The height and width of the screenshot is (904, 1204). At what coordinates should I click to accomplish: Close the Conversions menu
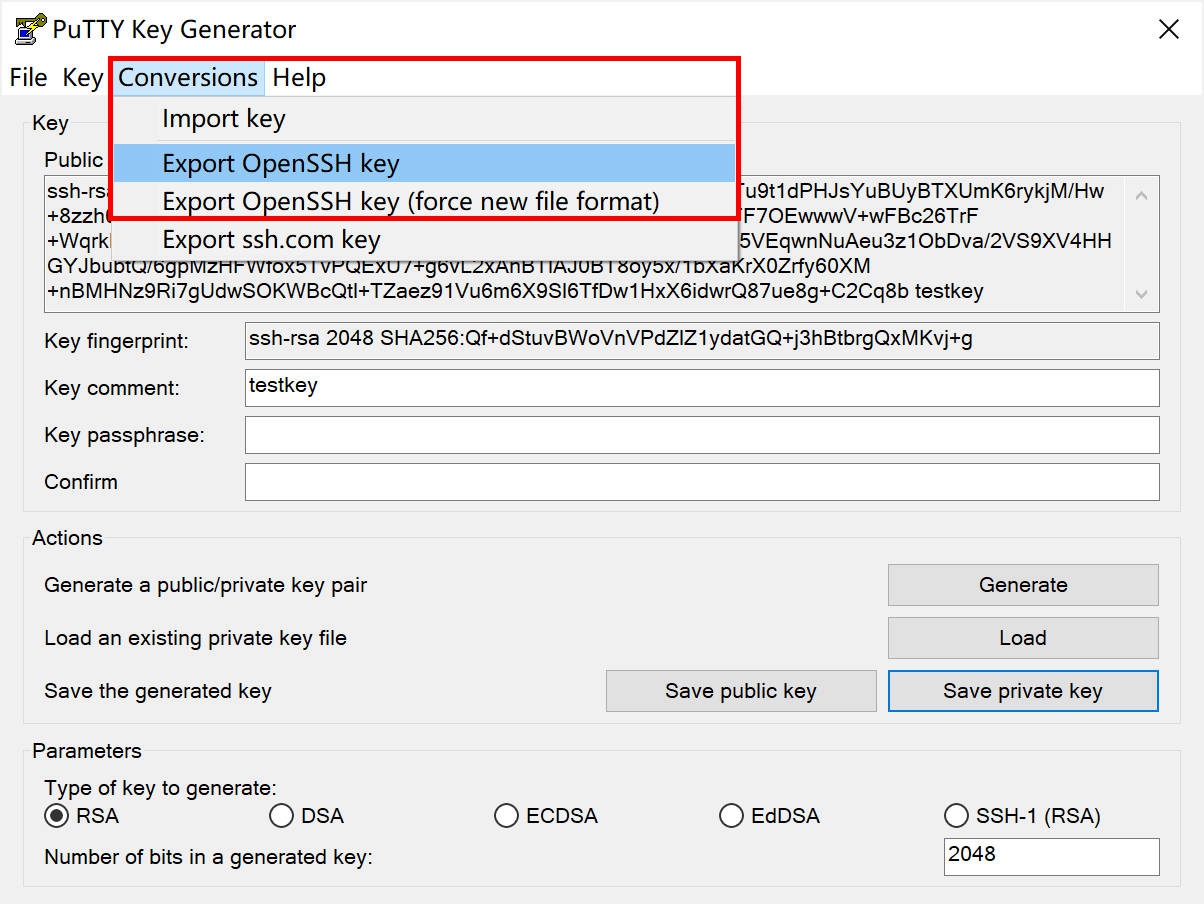(x=188, y=77)
